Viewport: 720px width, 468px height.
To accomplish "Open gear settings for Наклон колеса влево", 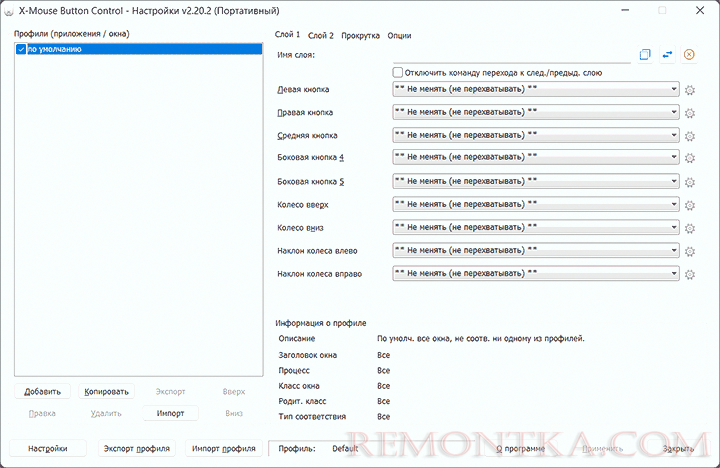I will click(690, 251).
